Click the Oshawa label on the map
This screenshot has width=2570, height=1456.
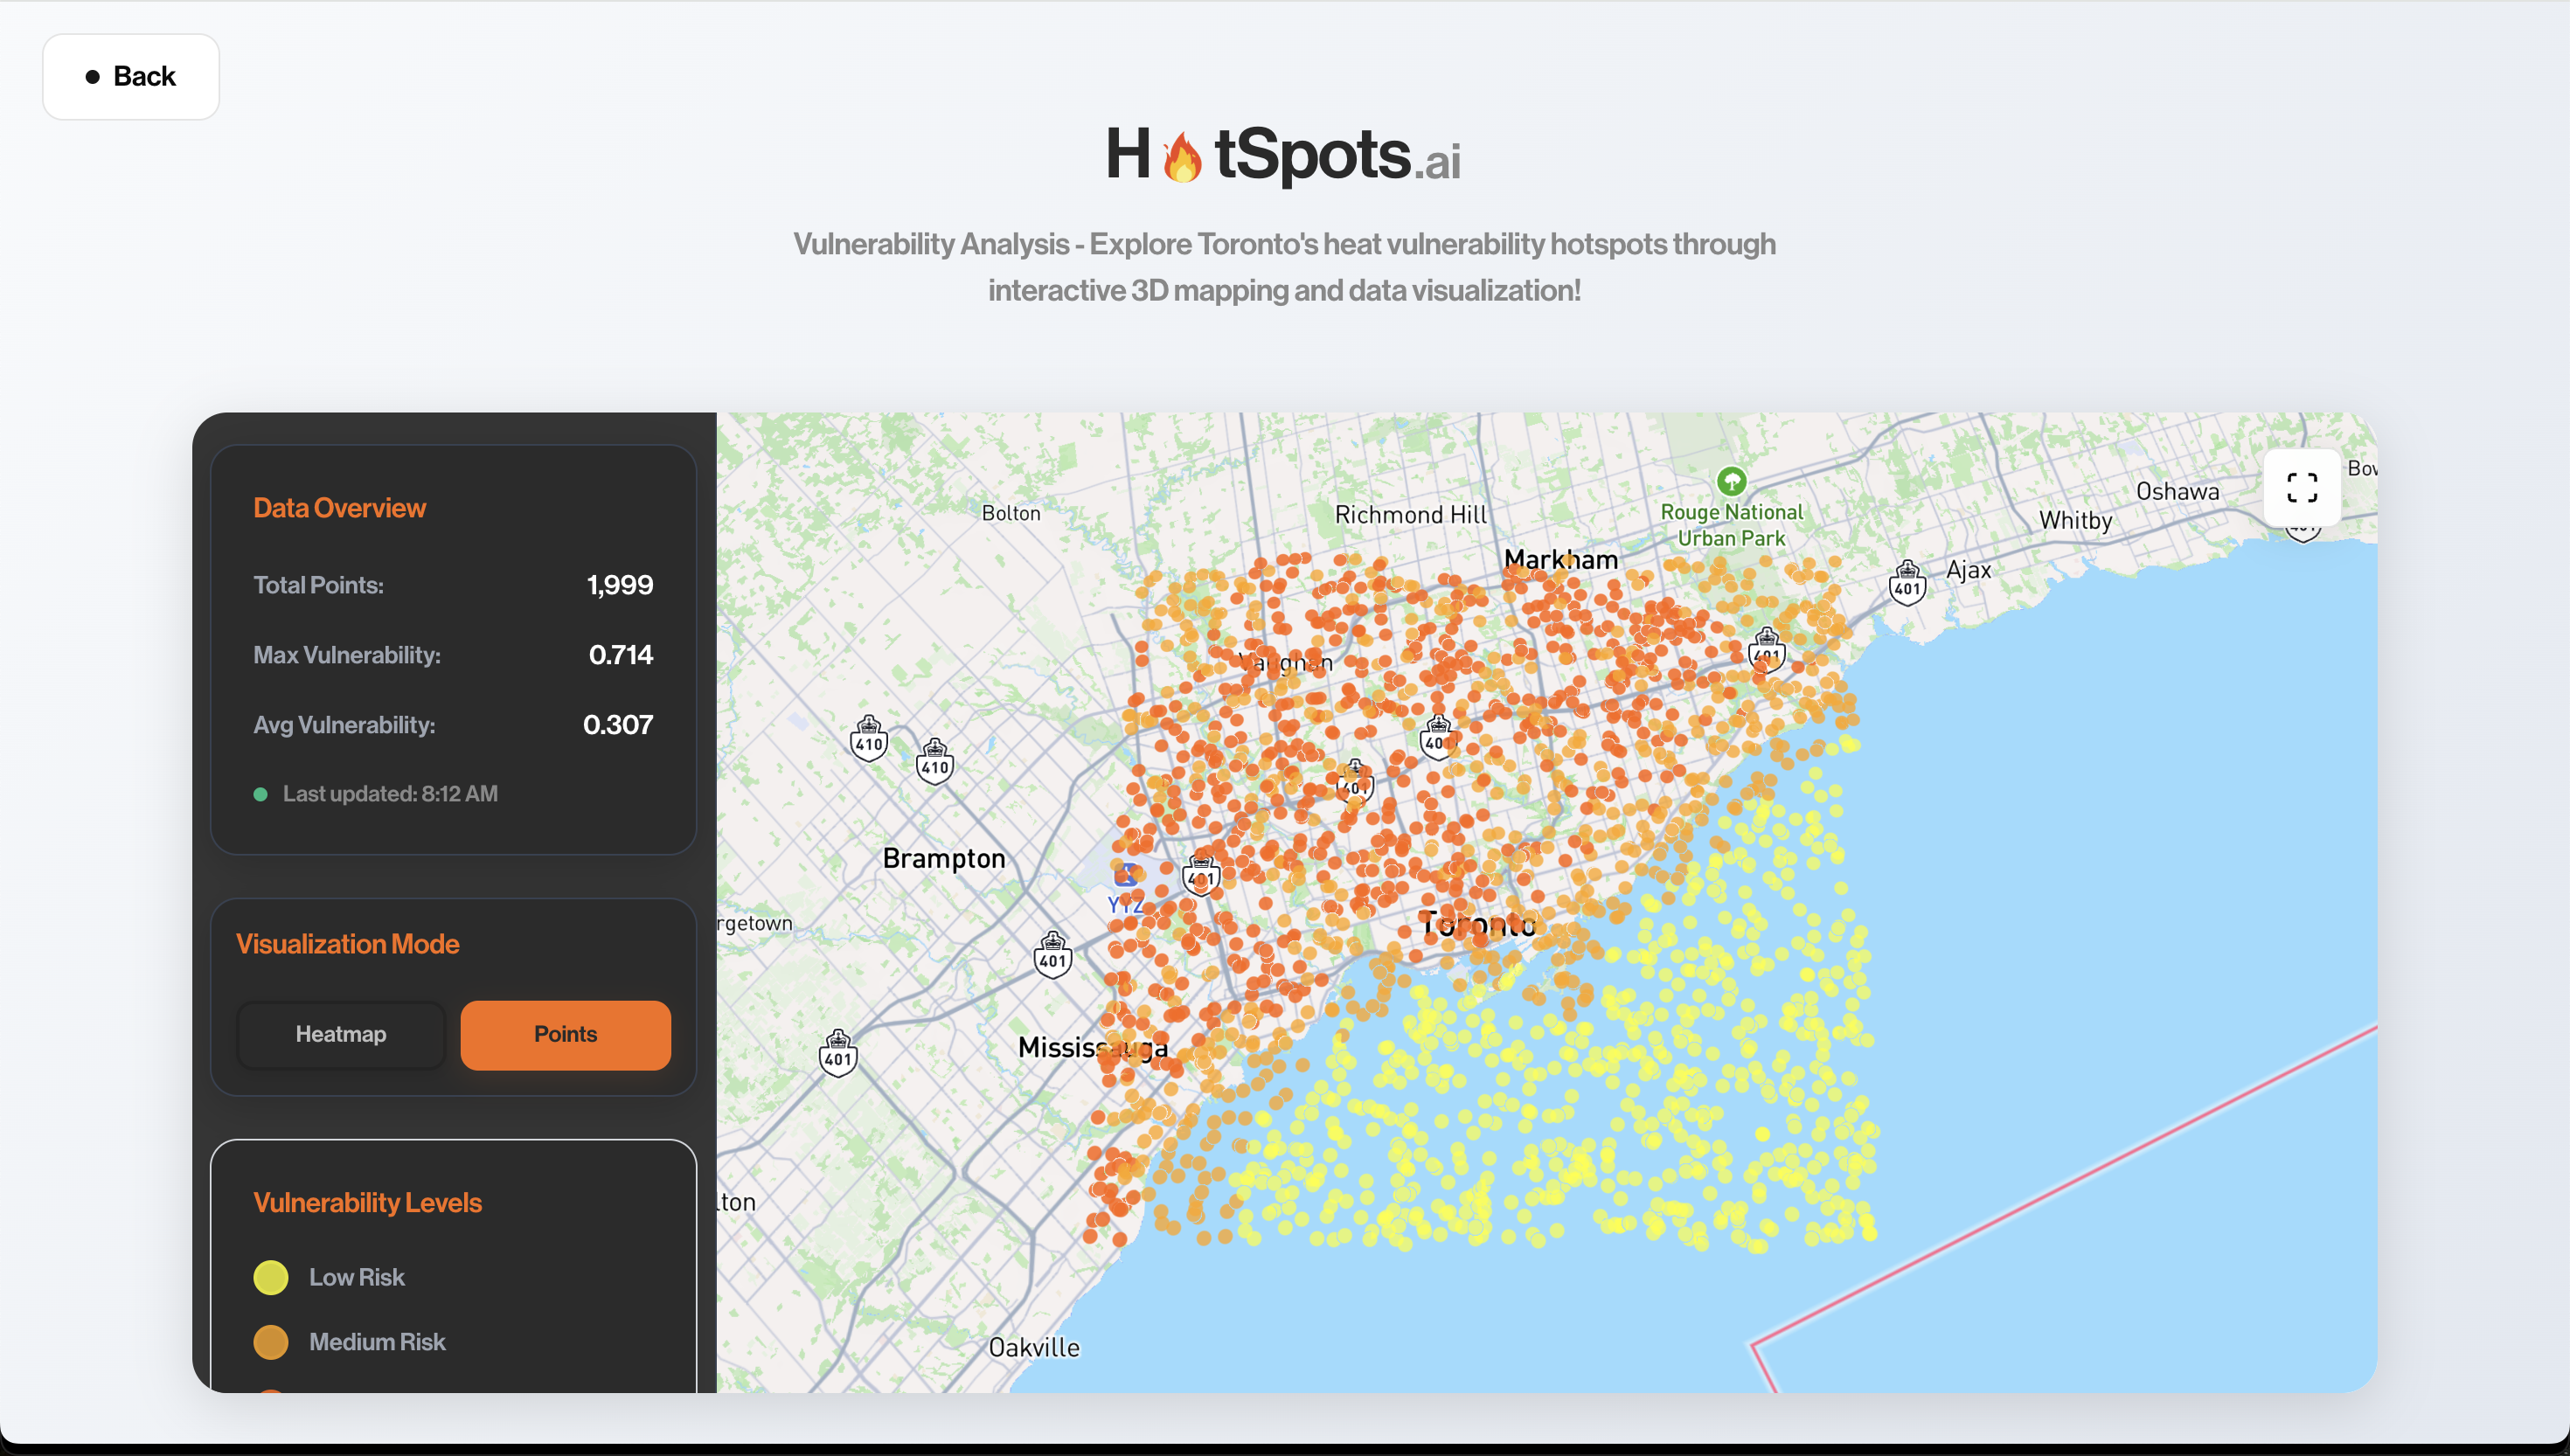(2177, 491)
